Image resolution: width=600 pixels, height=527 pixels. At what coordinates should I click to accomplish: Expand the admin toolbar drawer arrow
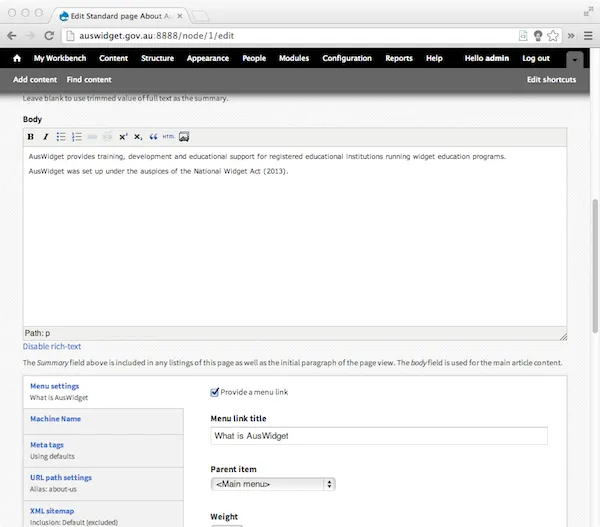[573, 59]
